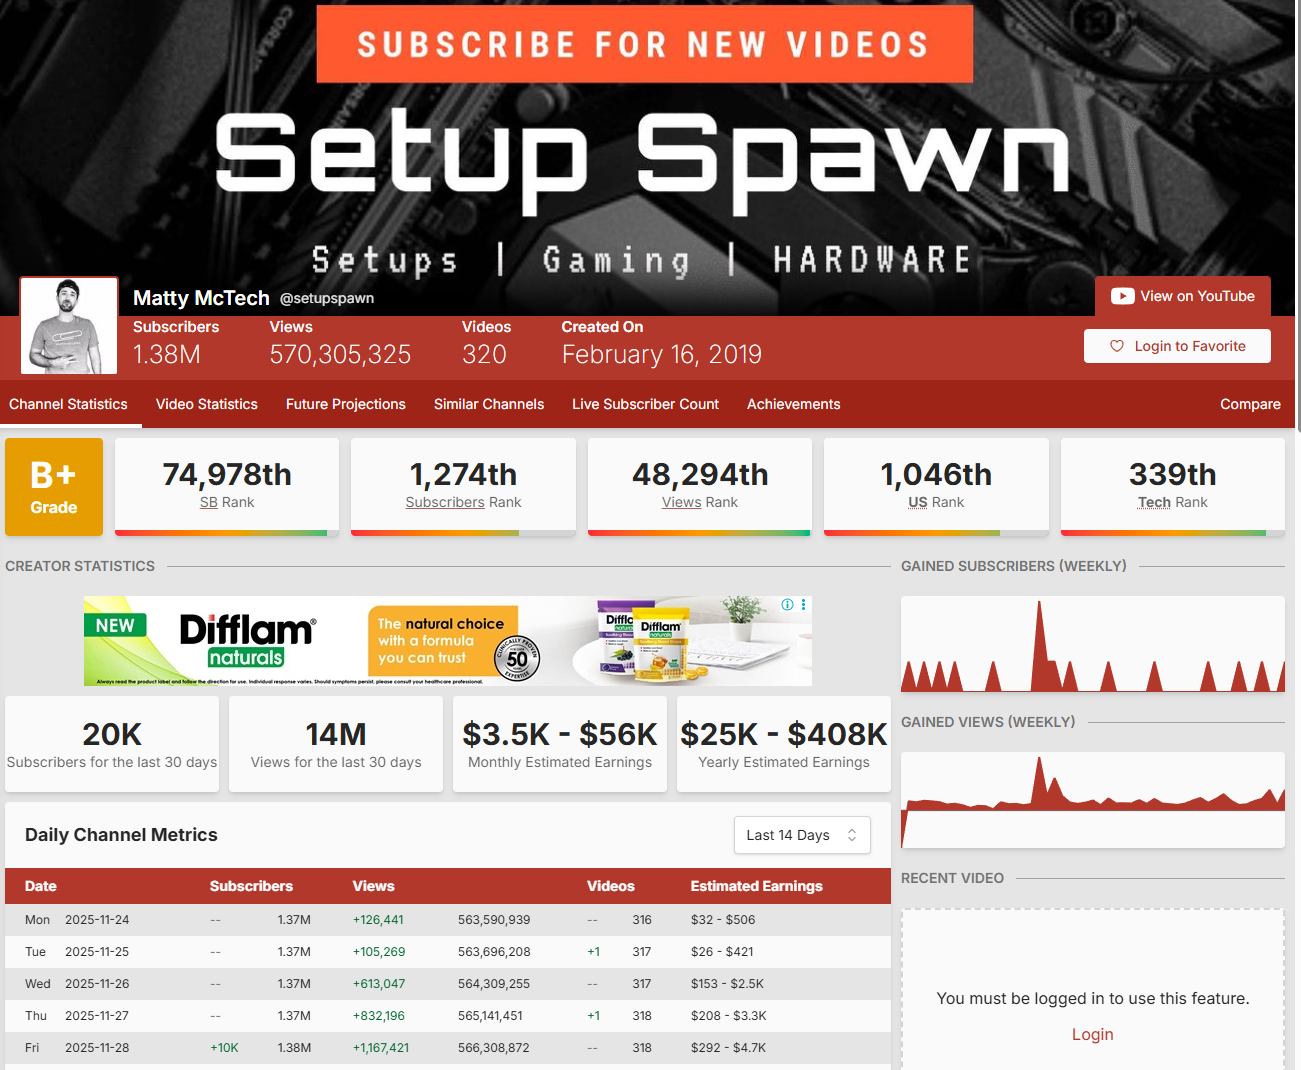Image resolution: width=1301 pixels, height=1070 pixels.
Task: Click the Compare link in the nav bar
Action: [1249, 404]
